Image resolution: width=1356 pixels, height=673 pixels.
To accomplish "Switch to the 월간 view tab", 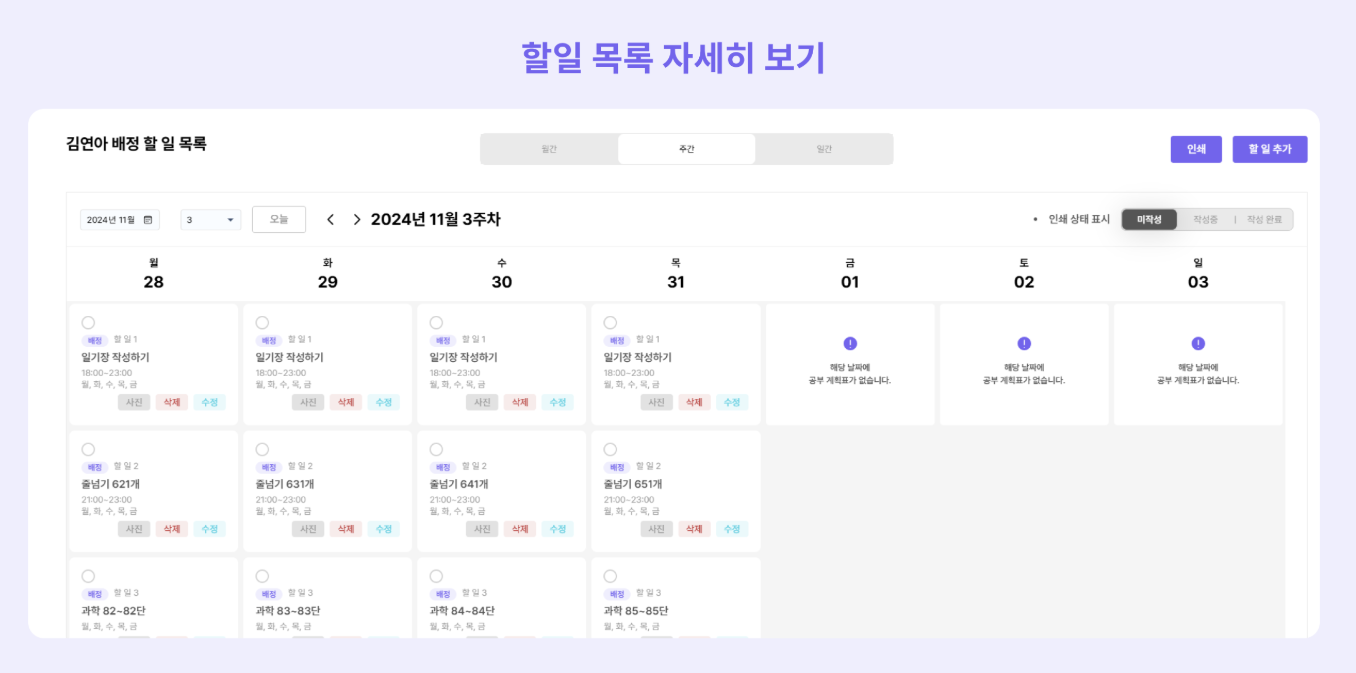I will (549, 149).
